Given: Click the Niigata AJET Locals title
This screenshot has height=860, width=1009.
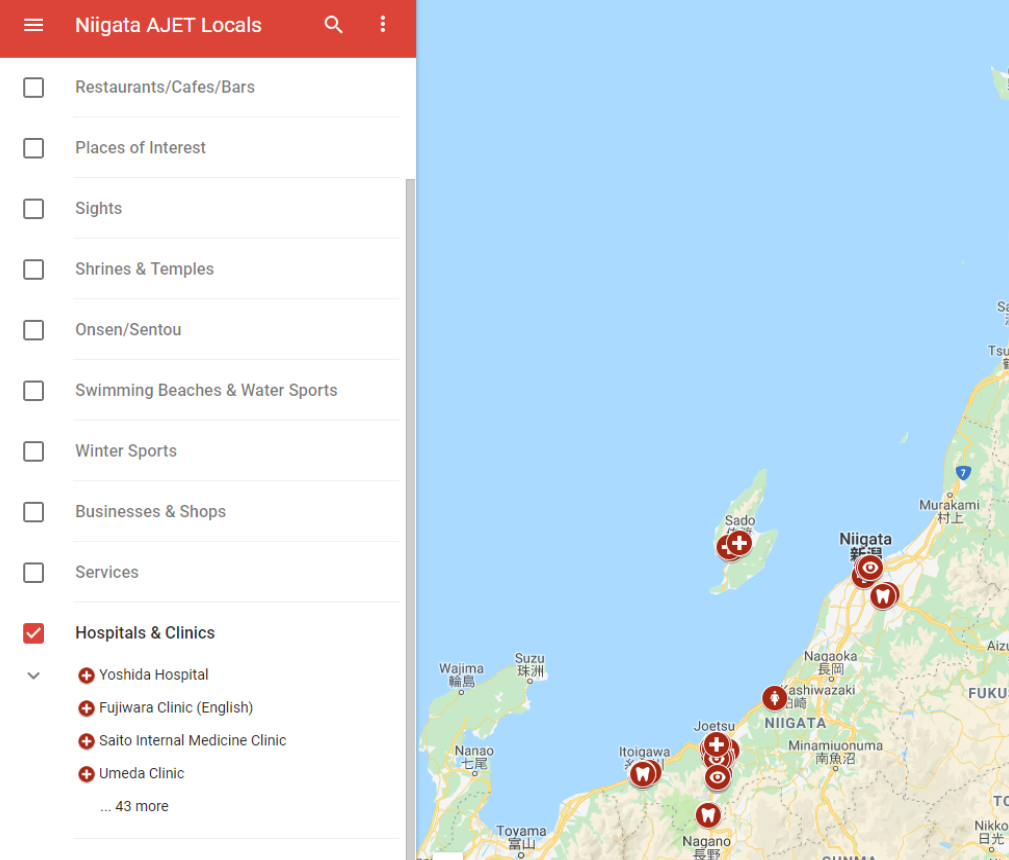Looking at the screenshot, I should click(169, 25).
